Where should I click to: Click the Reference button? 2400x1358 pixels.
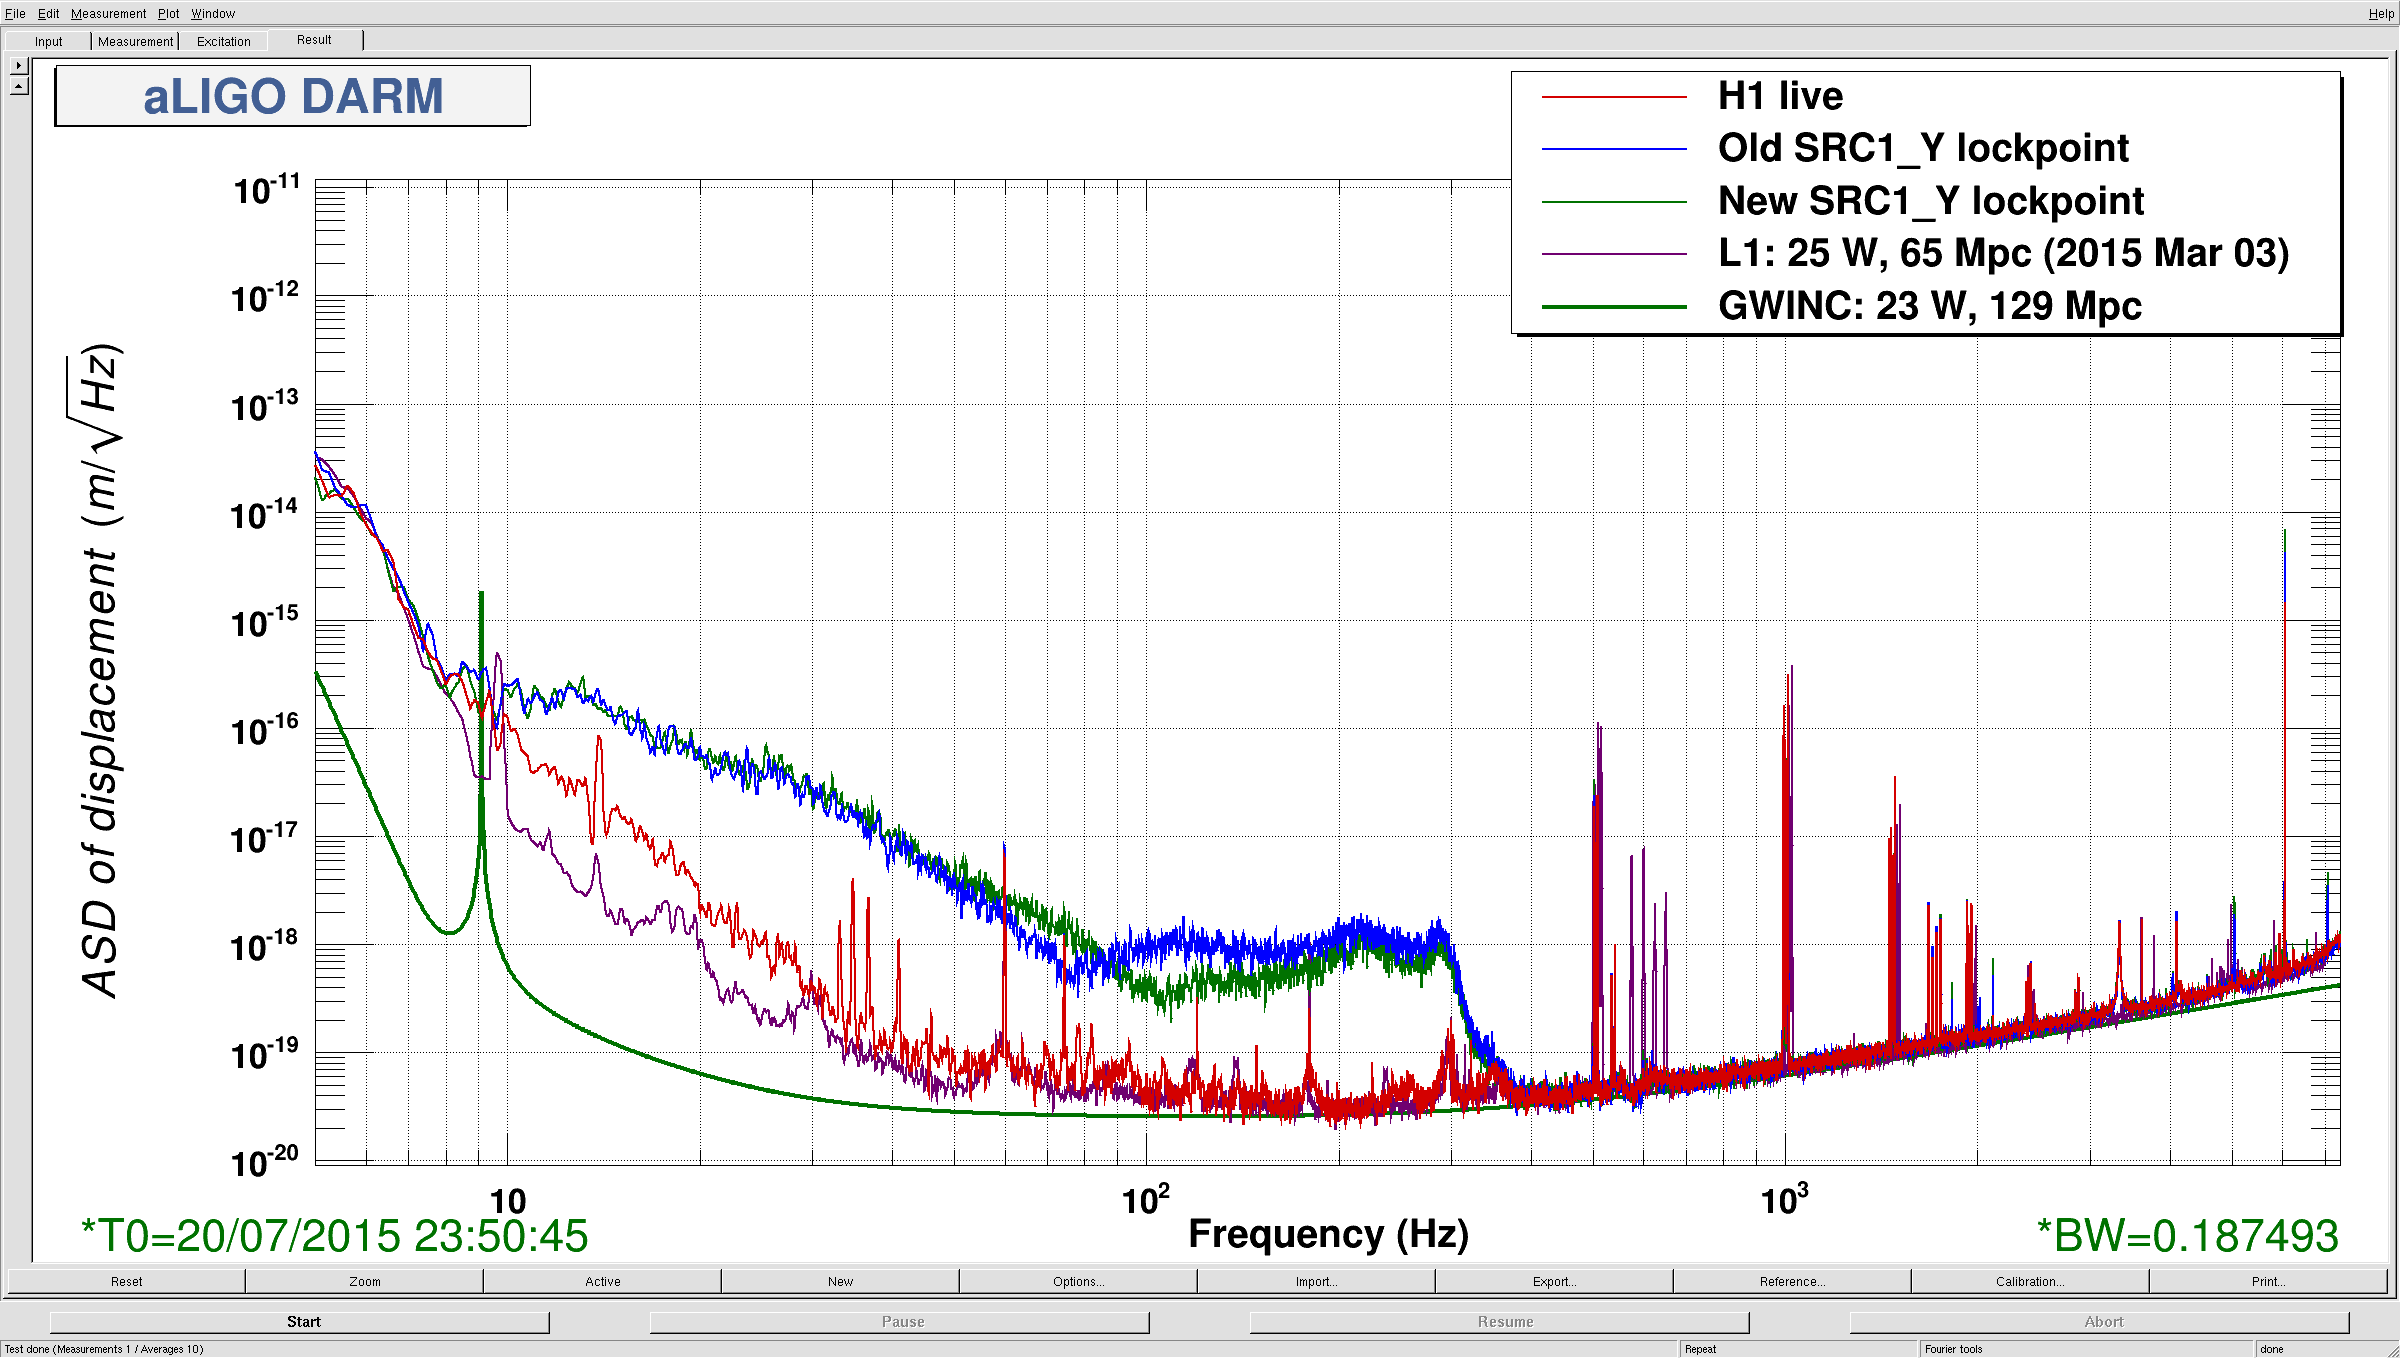click(1792, 1281)
